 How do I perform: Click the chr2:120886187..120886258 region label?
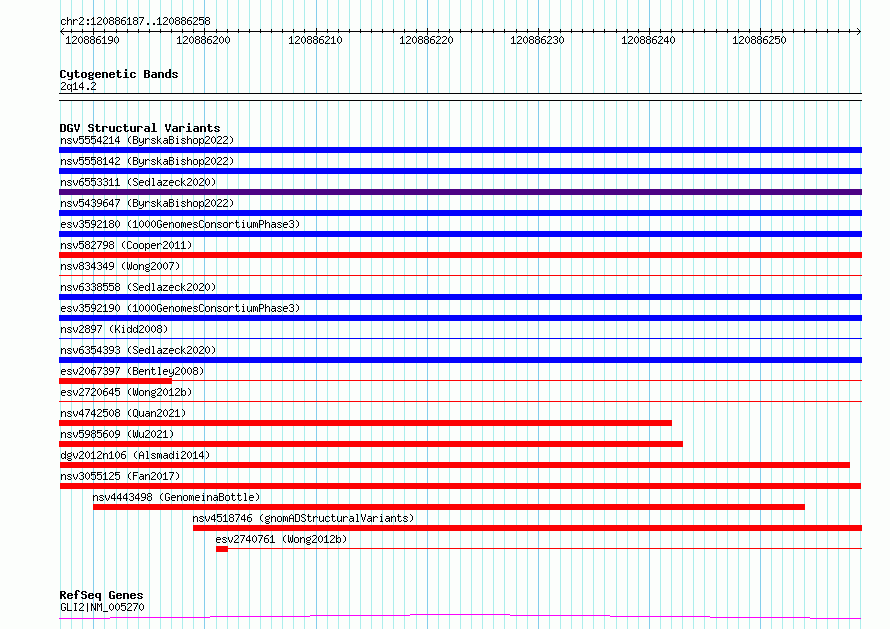135,21
